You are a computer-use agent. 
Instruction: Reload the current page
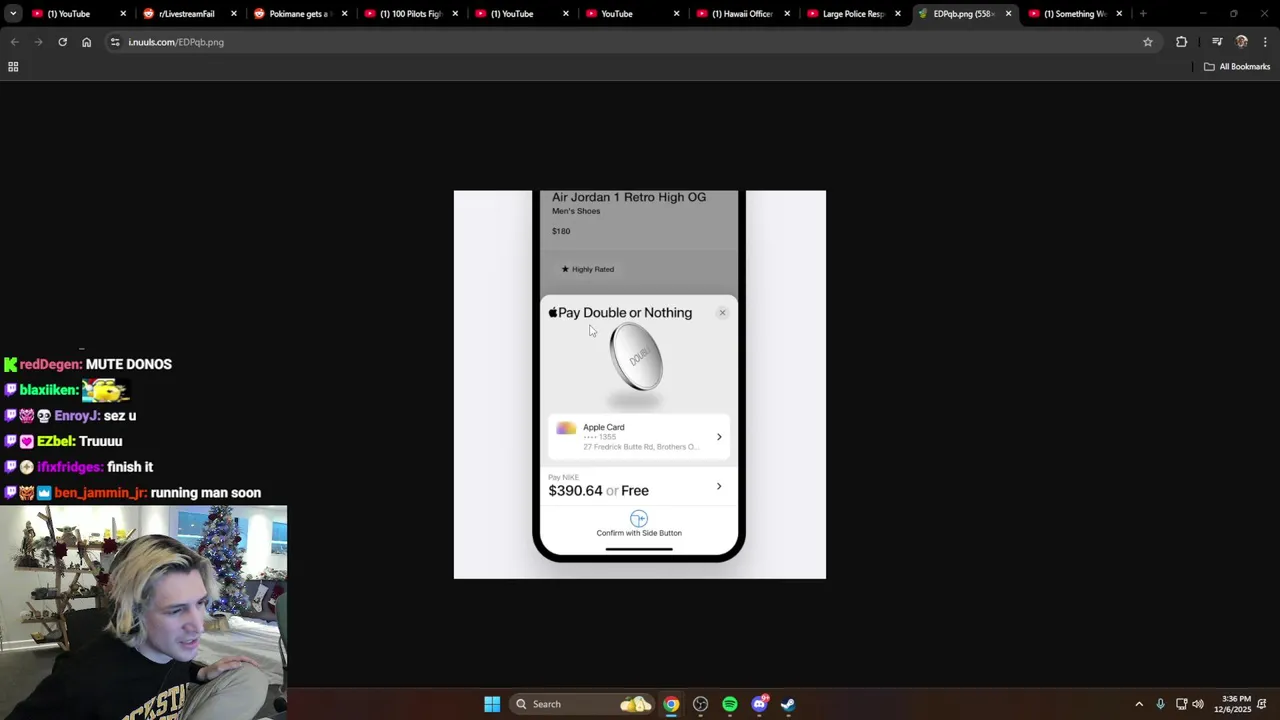tap(62, 42)
